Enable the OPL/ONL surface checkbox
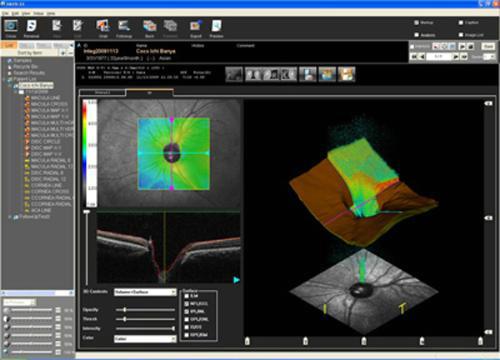The image size is (500, 360). point(187,319)
